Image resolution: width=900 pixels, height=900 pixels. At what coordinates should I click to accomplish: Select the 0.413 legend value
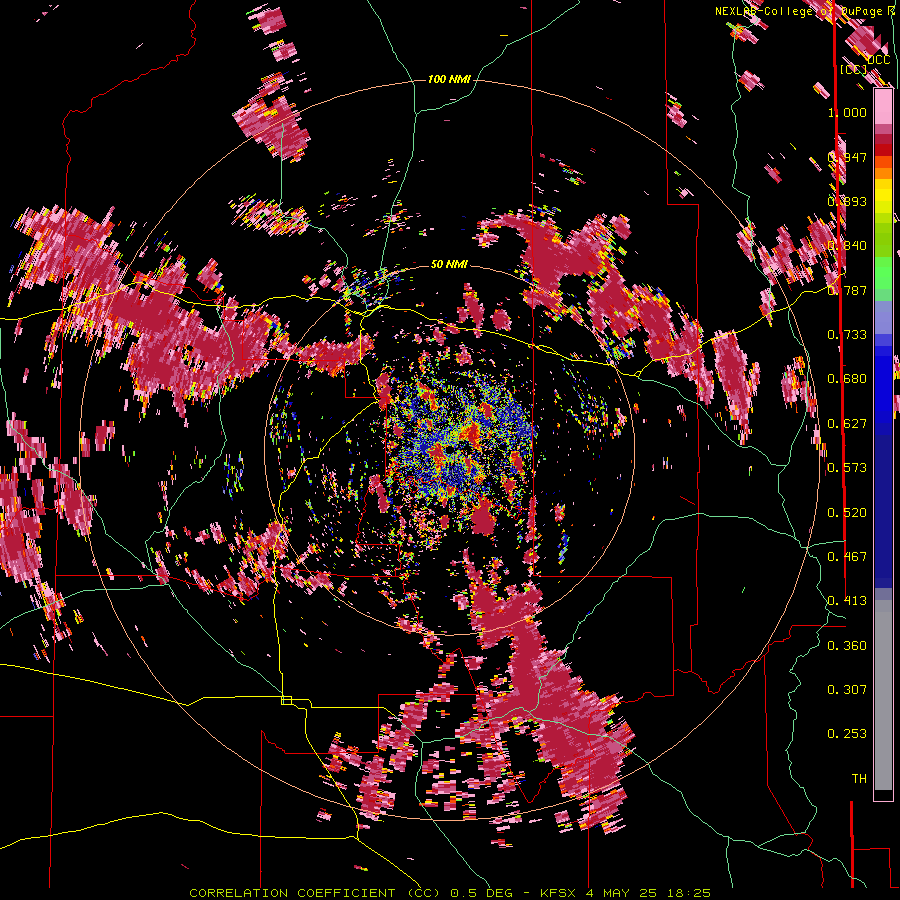click(x=847, y=601)
